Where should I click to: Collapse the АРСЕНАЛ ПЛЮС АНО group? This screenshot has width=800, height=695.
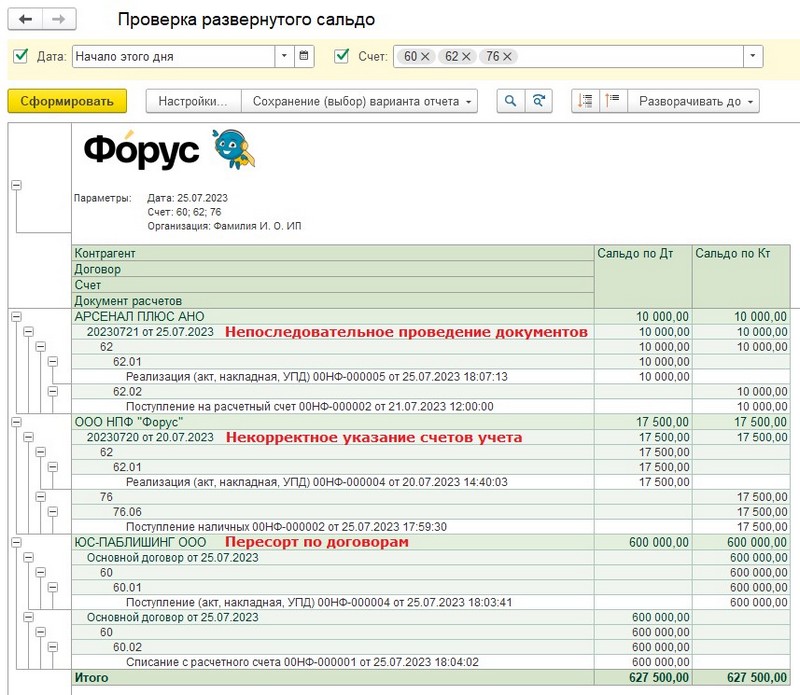coord(16,316)
